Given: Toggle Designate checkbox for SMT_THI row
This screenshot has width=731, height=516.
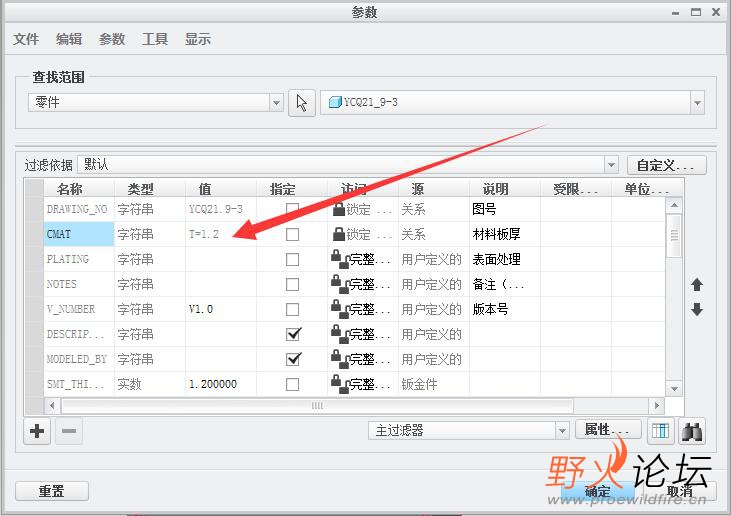Looking at the screenshot, I should [292, 385].
